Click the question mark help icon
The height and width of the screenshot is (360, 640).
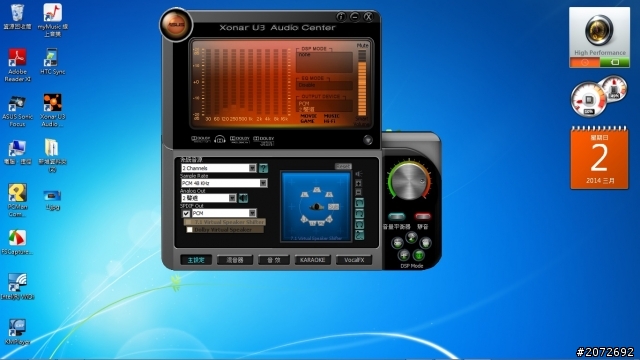[263, 168]
